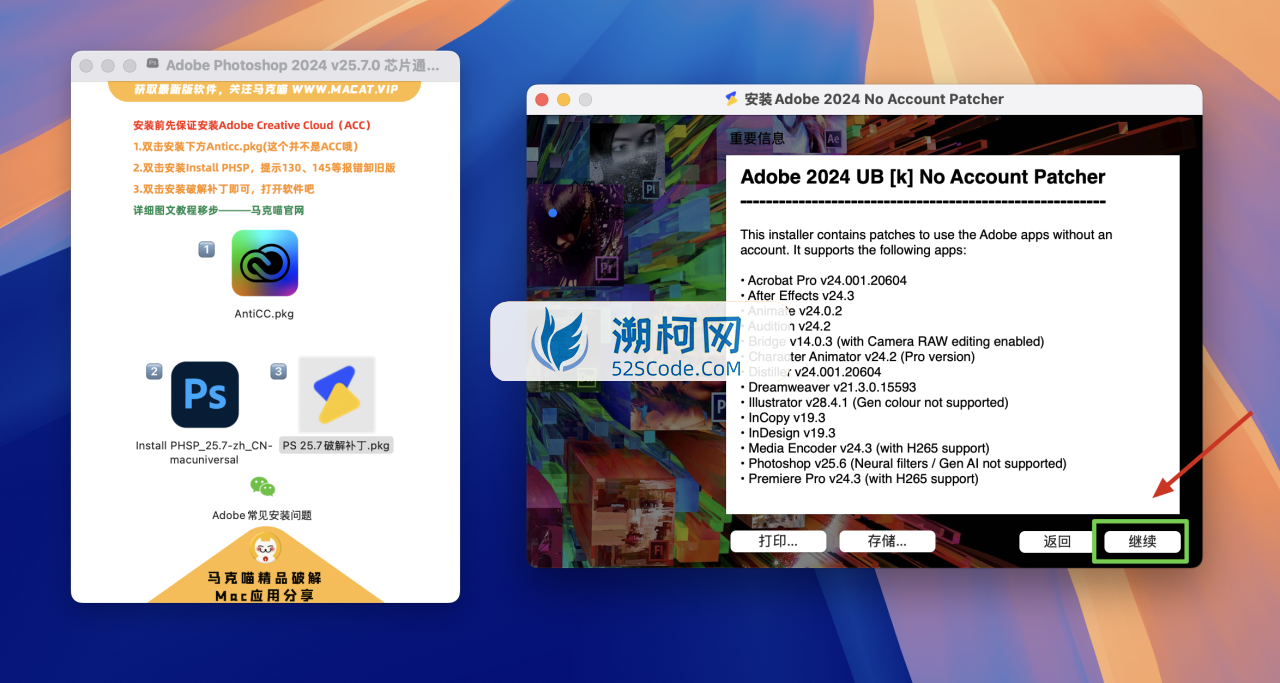Click the InCopy v19.3 line
This screenshot has width=1280, height=683.
(783, 418)
